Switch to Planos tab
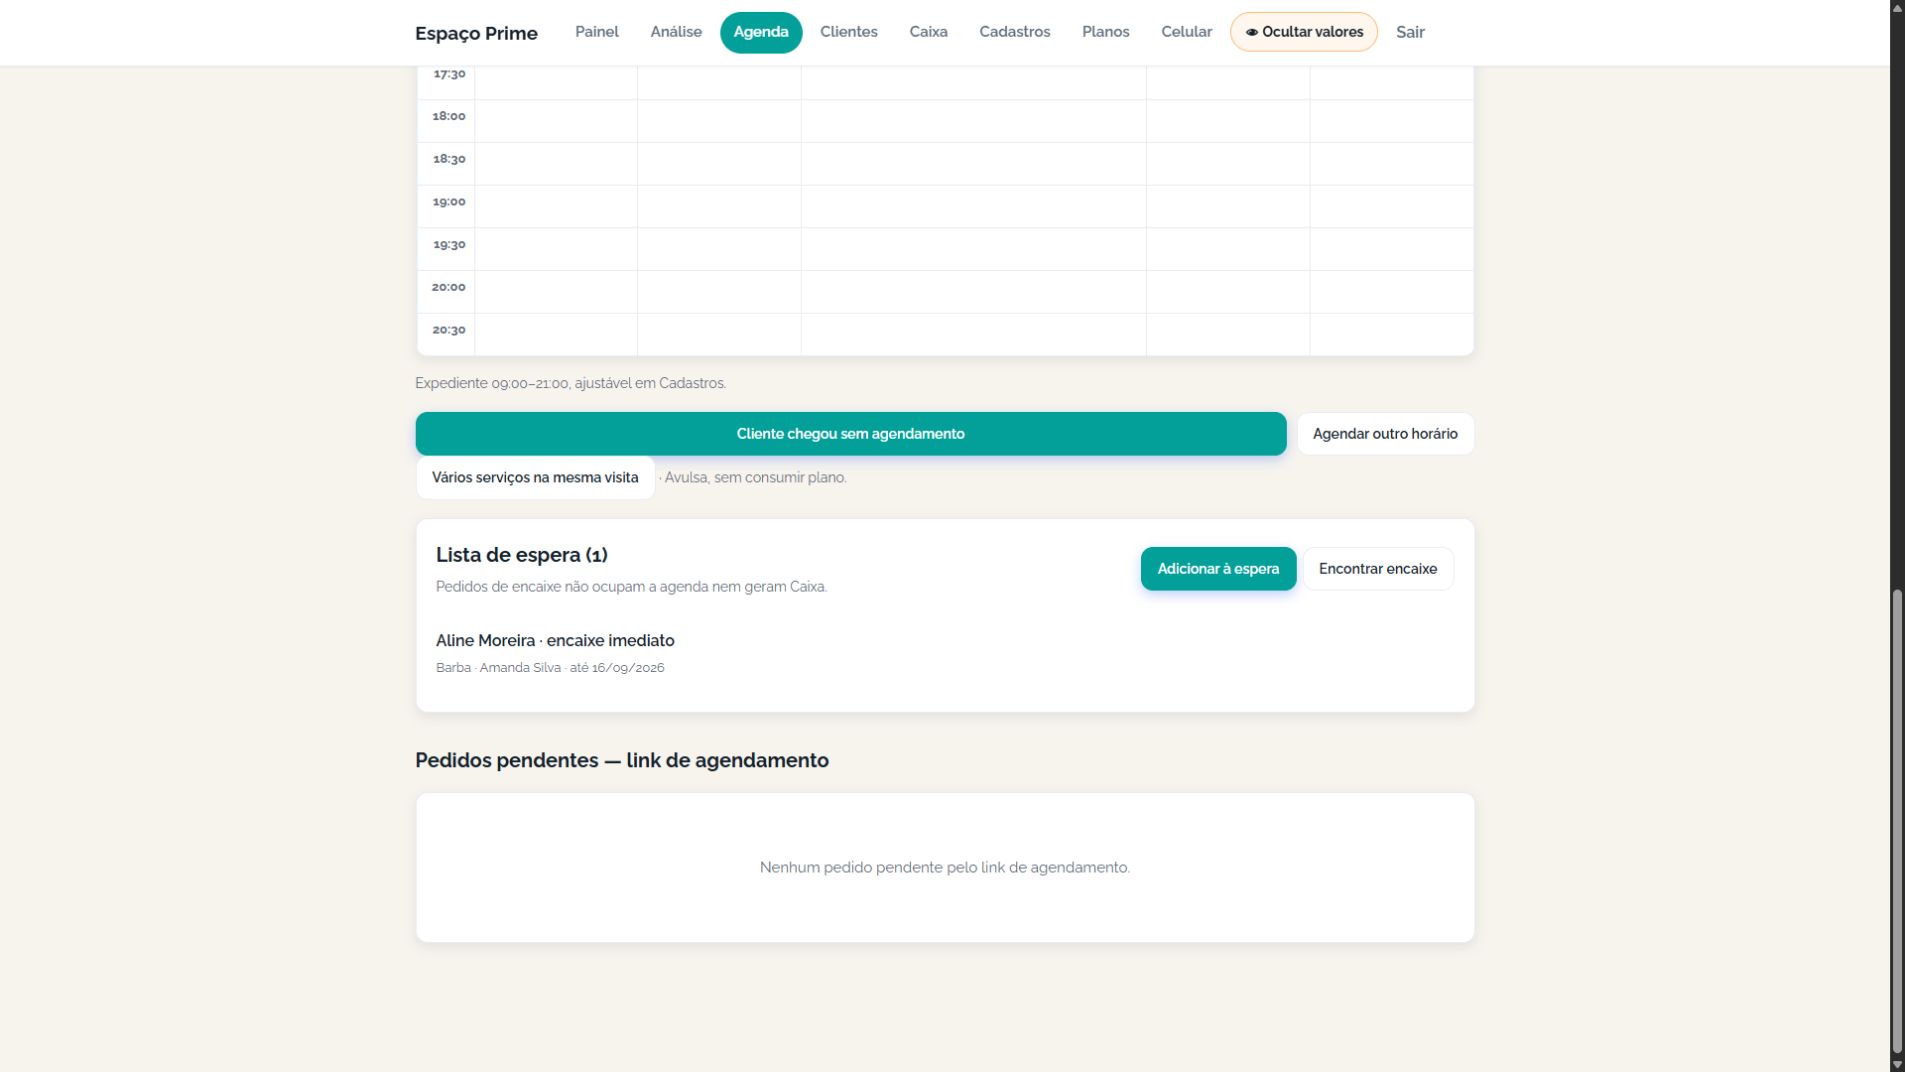The width and height of the screenshot is (1905, 1072). click(1105, 32)
